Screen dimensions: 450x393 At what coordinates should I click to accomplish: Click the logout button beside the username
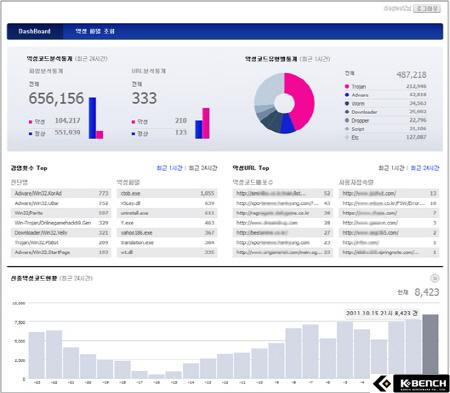pos(427,8)
